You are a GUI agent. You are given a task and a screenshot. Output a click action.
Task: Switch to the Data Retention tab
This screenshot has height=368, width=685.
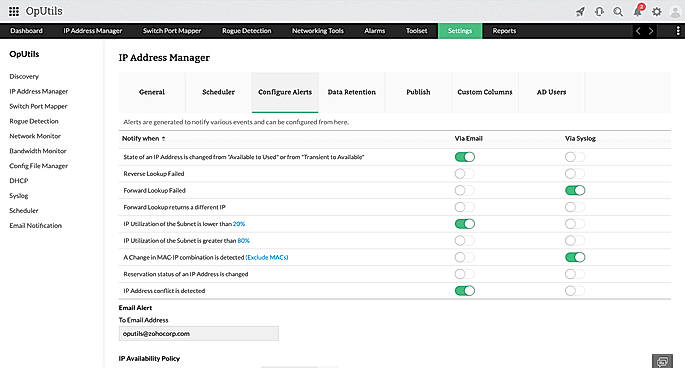[x=352, y=92]
